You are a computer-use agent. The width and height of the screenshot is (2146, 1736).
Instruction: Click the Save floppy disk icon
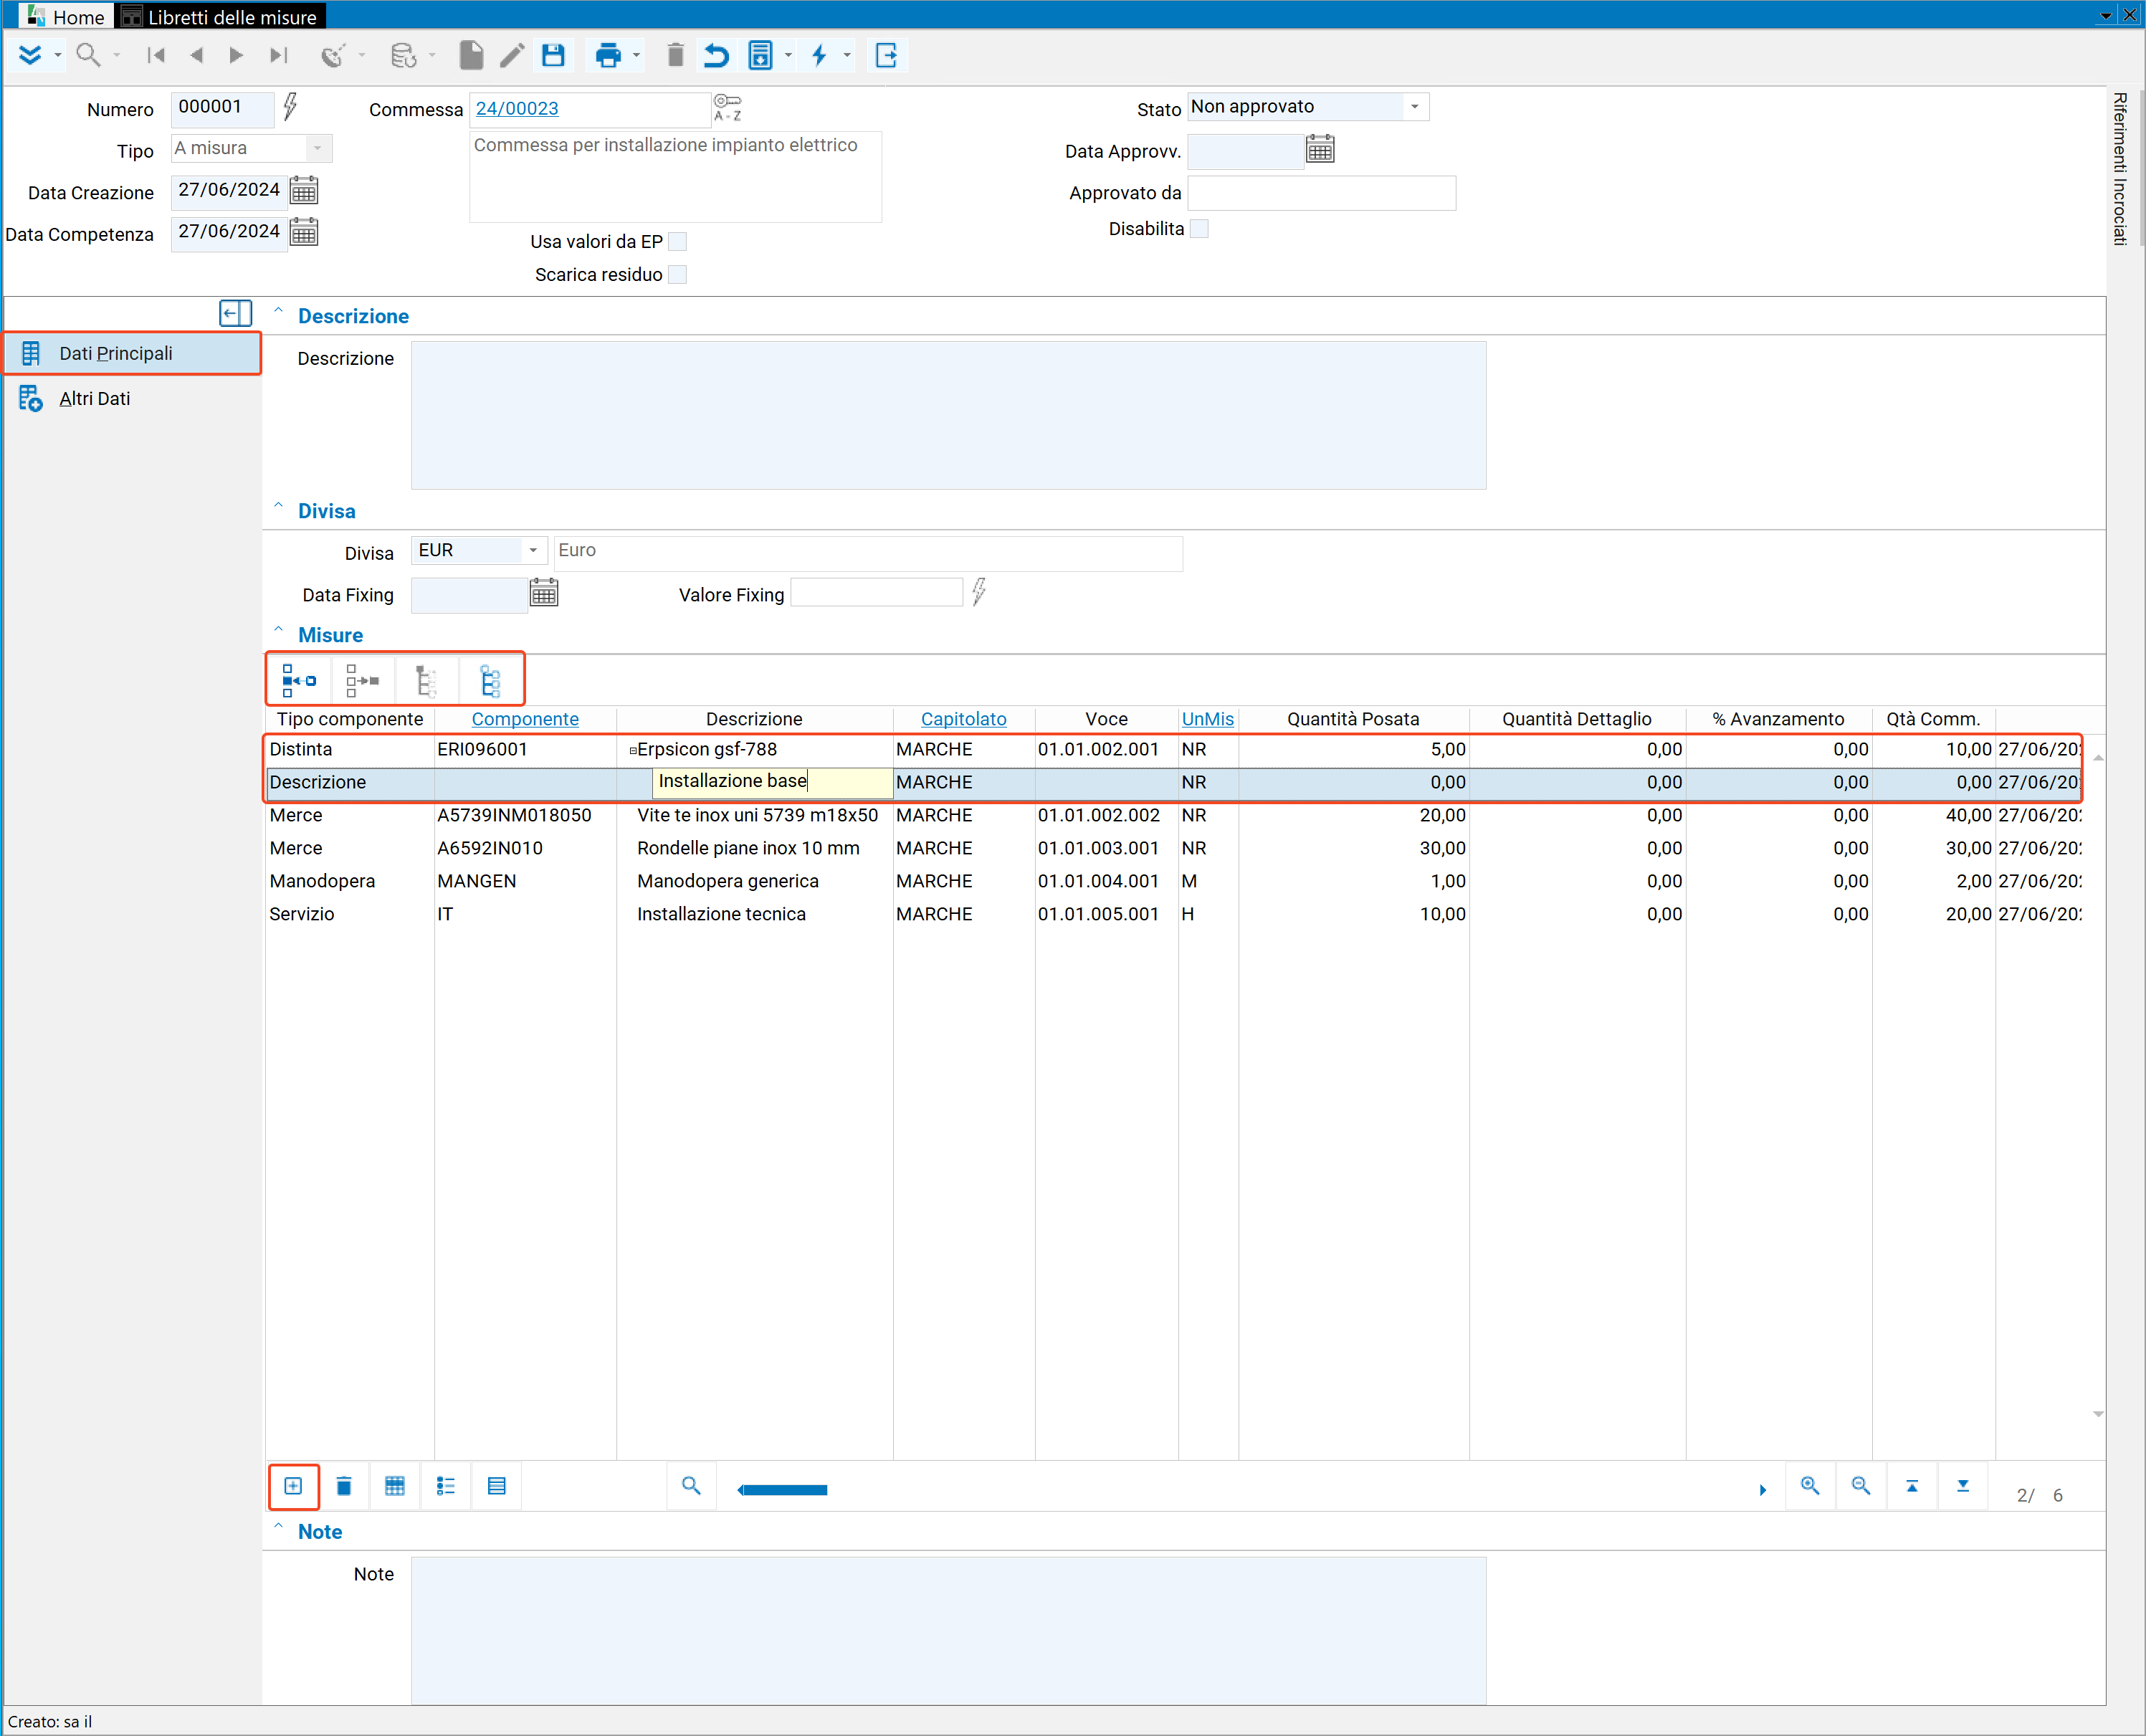click(x=553, y=55)
